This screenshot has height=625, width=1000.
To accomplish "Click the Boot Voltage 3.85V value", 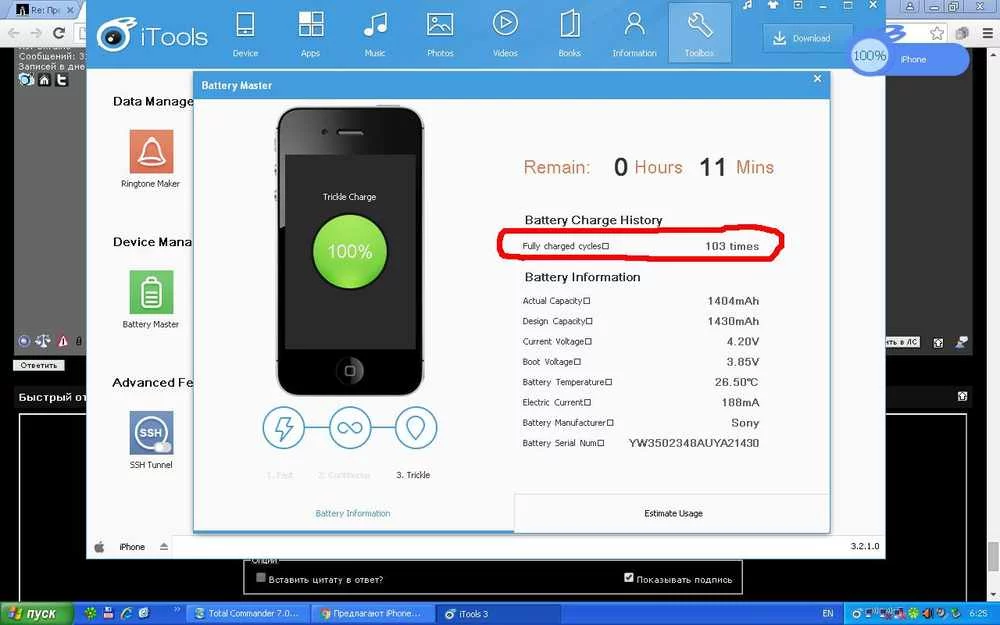I will [743, 362].
